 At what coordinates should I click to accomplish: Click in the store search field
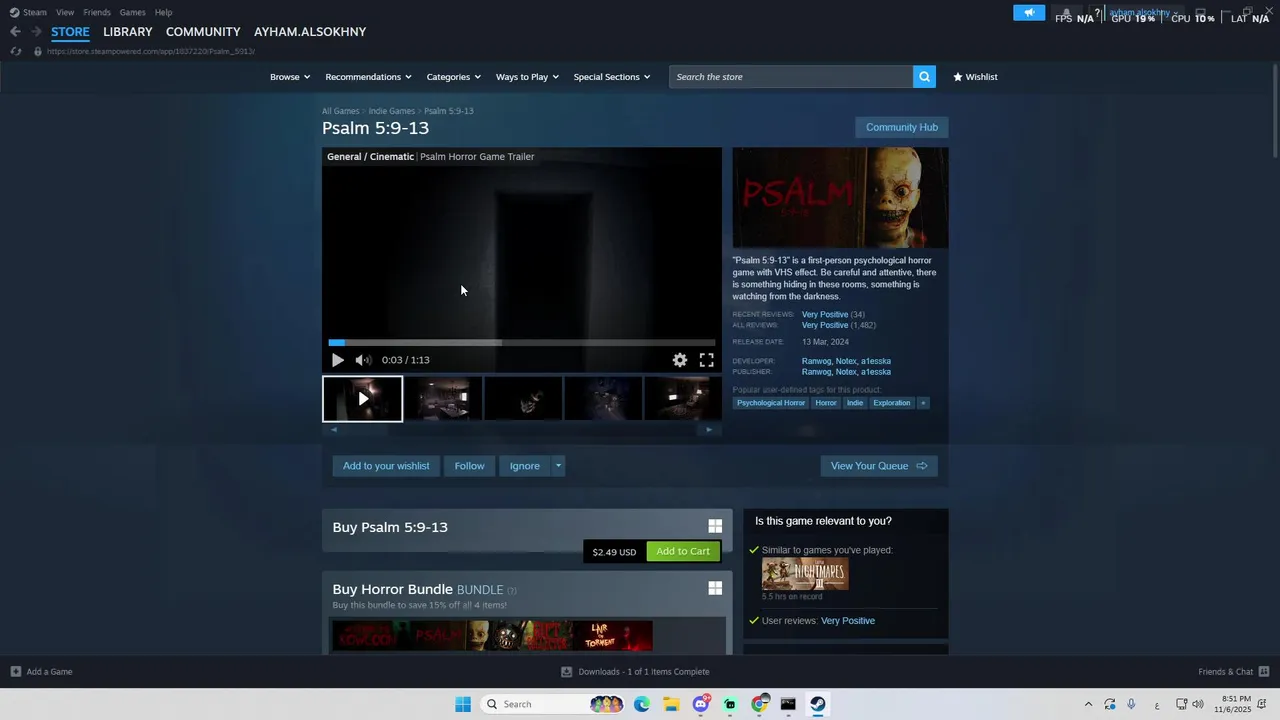[x=791, y=77]
